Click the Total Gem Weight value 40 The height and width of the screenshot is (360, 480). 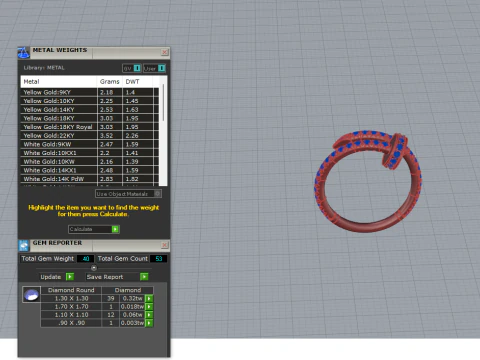coord(86,259)
